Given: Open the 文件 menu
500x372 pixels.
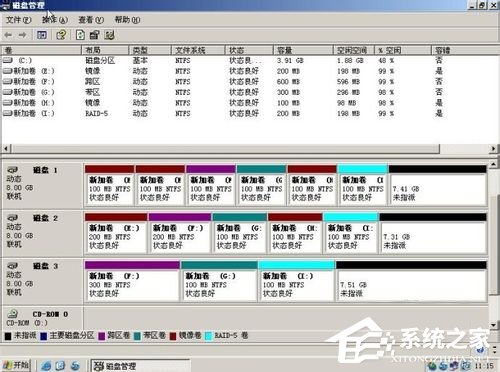Looking at the screenshot, I should 19,20.
